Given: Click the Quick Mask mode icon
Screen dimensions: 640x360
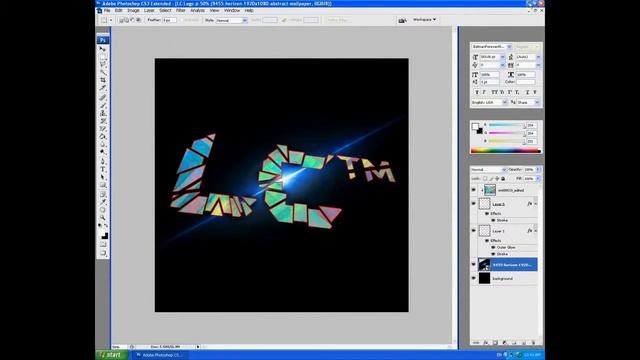Looking at the screenshot, I should [103, 244].
